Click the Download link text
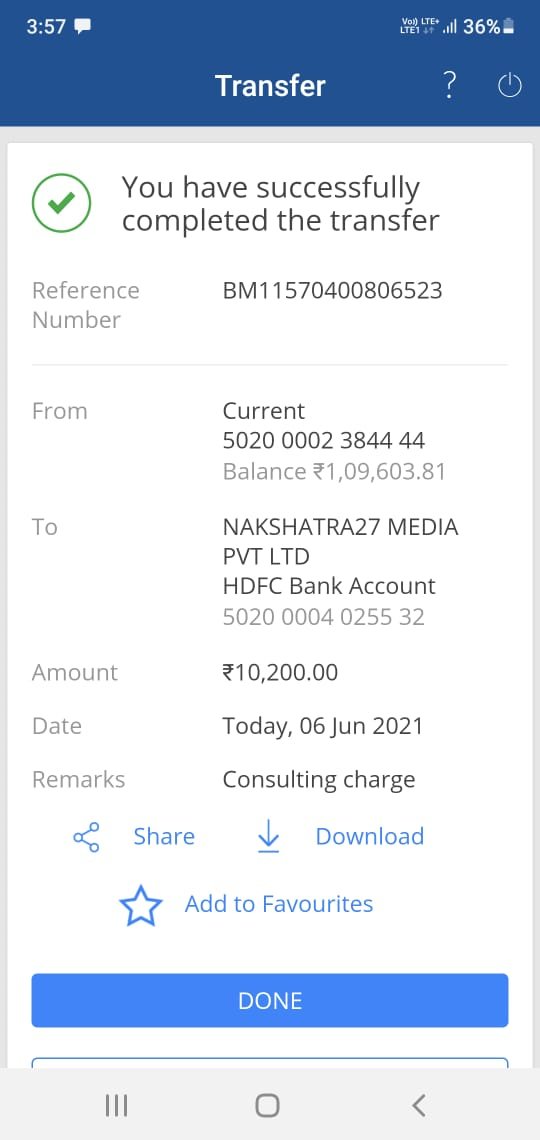This screenshot has width=540, height=1140. pyautogui.click(x=369, y=836)
